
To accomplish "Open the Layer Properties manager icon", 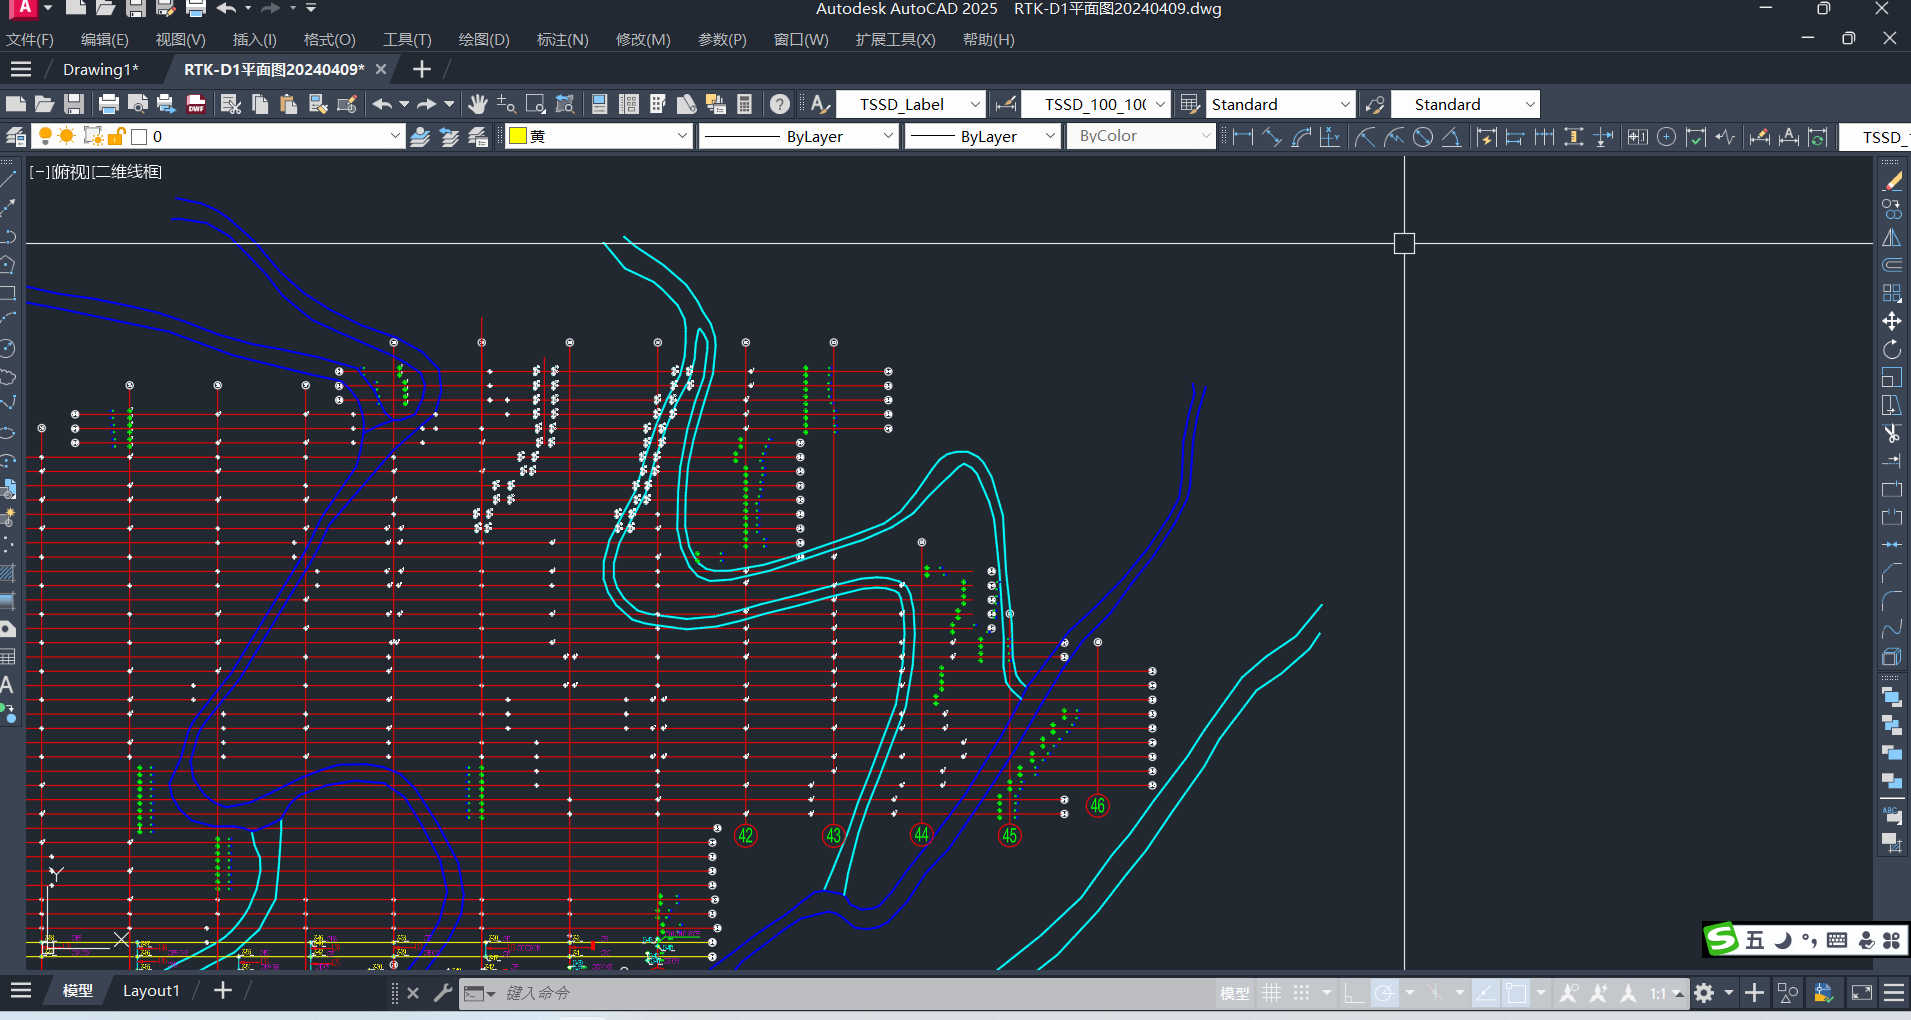I will tap(16, 137).
